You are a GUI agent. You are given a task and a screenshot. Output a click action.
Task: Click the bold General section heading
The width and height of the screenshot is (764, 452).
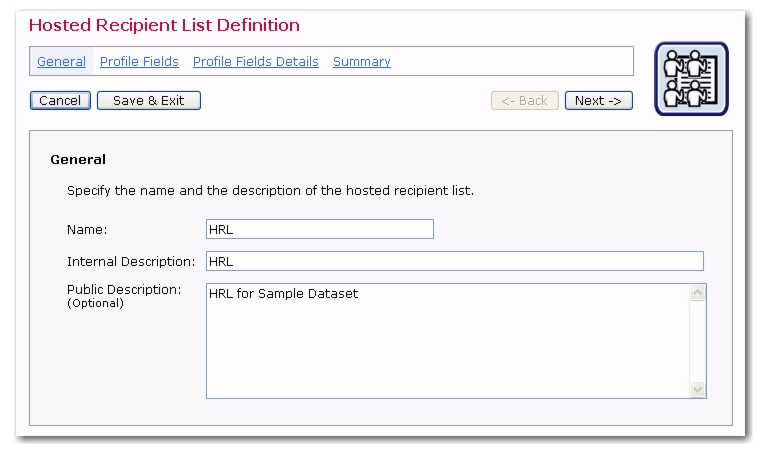coord(78,160)
